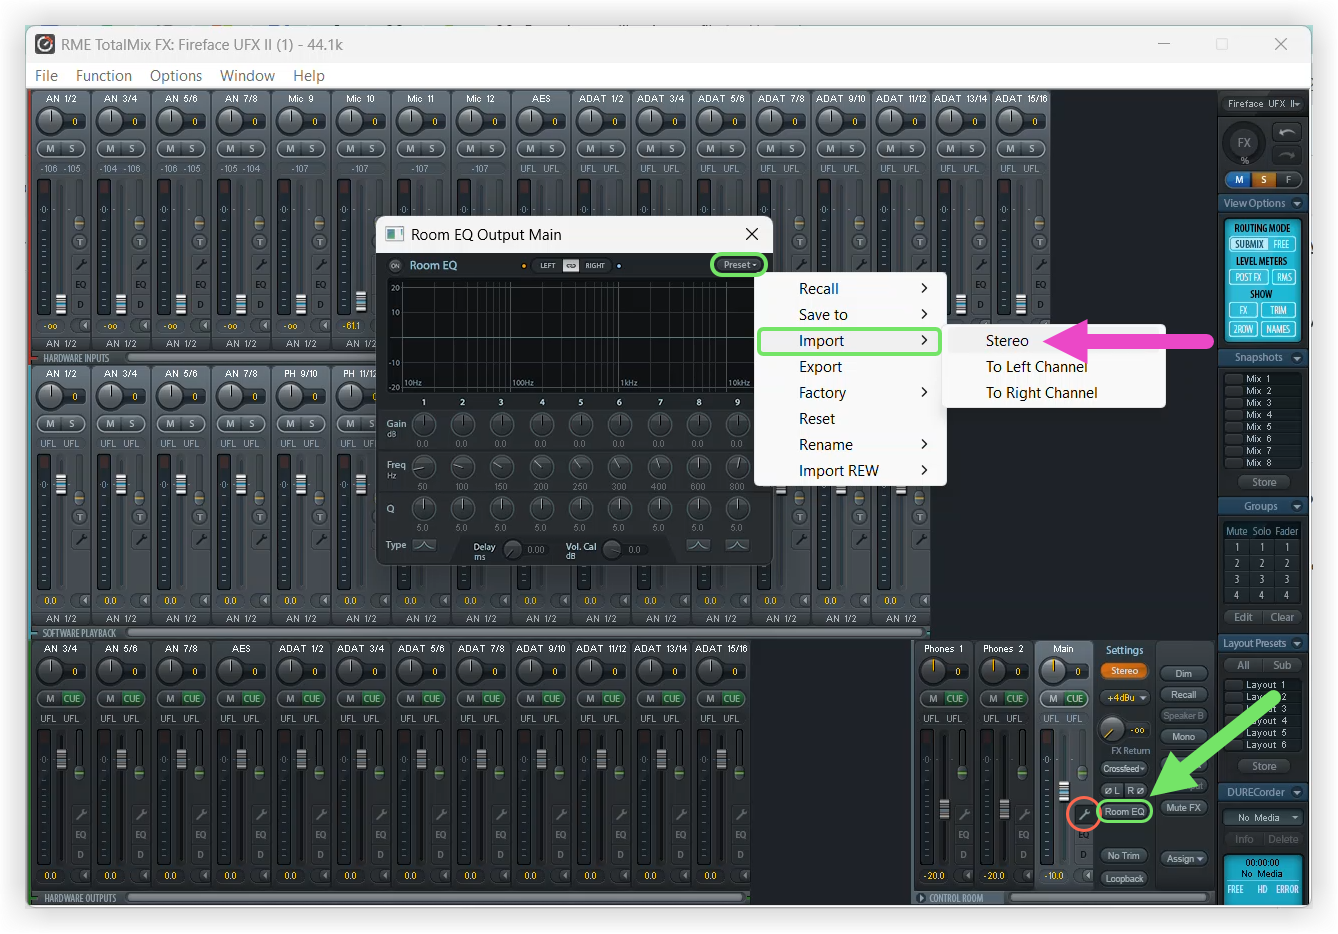Viewport: 1338px width, 934px height.
Task: Open the Options menu in the menu bar
Action: (x=176, y=76)
